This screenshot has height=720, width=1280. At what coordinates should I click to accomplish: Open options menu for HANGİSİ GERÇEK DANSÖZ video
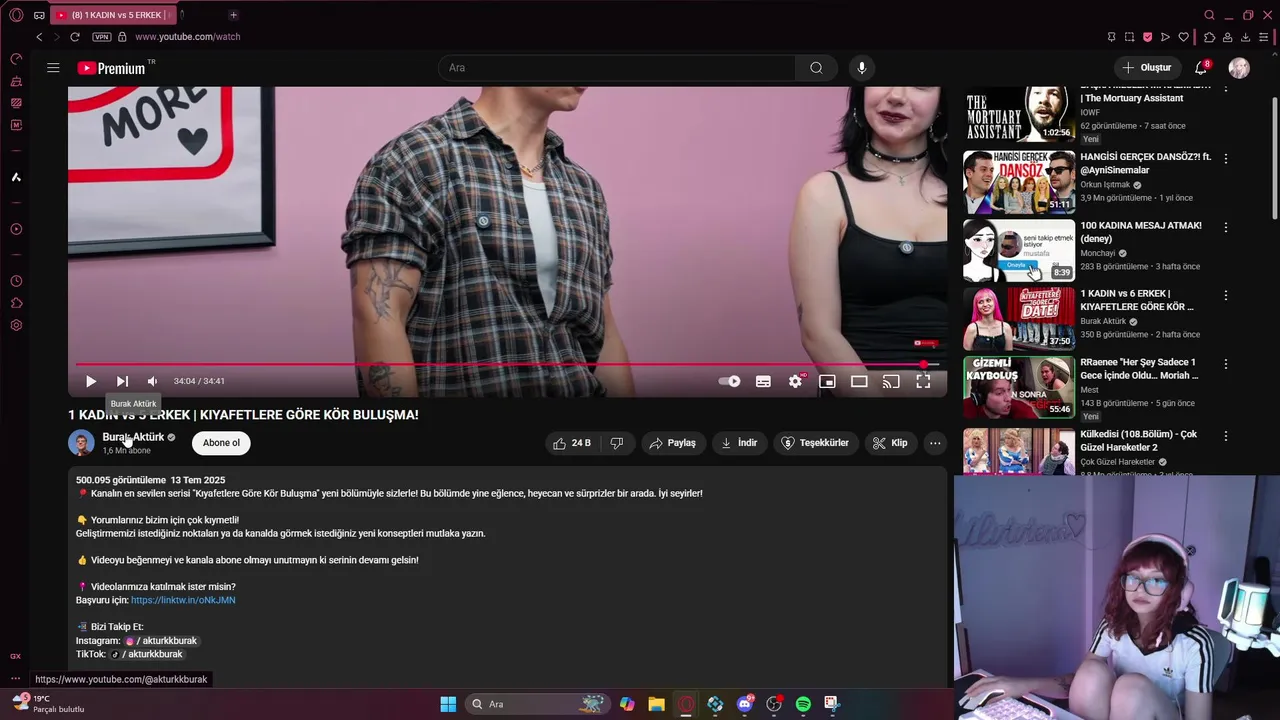pos(1226,159)
